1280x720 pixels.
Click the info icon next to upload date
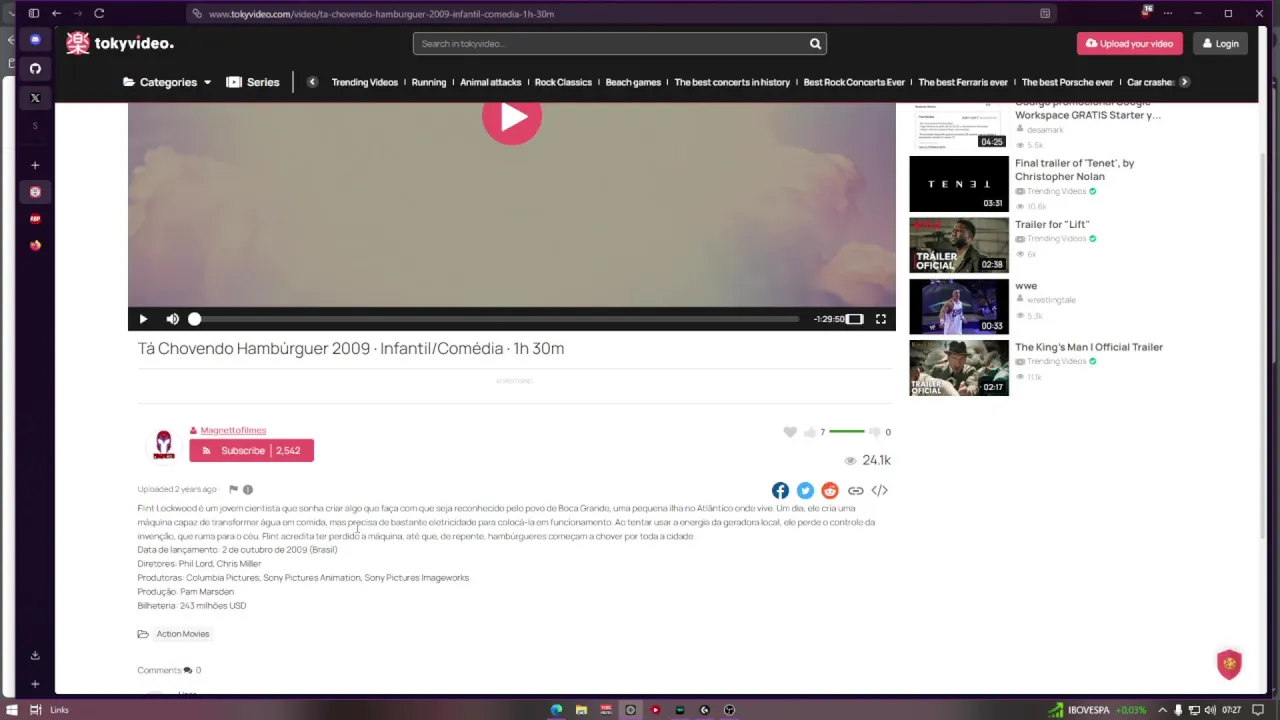point(248,489)
